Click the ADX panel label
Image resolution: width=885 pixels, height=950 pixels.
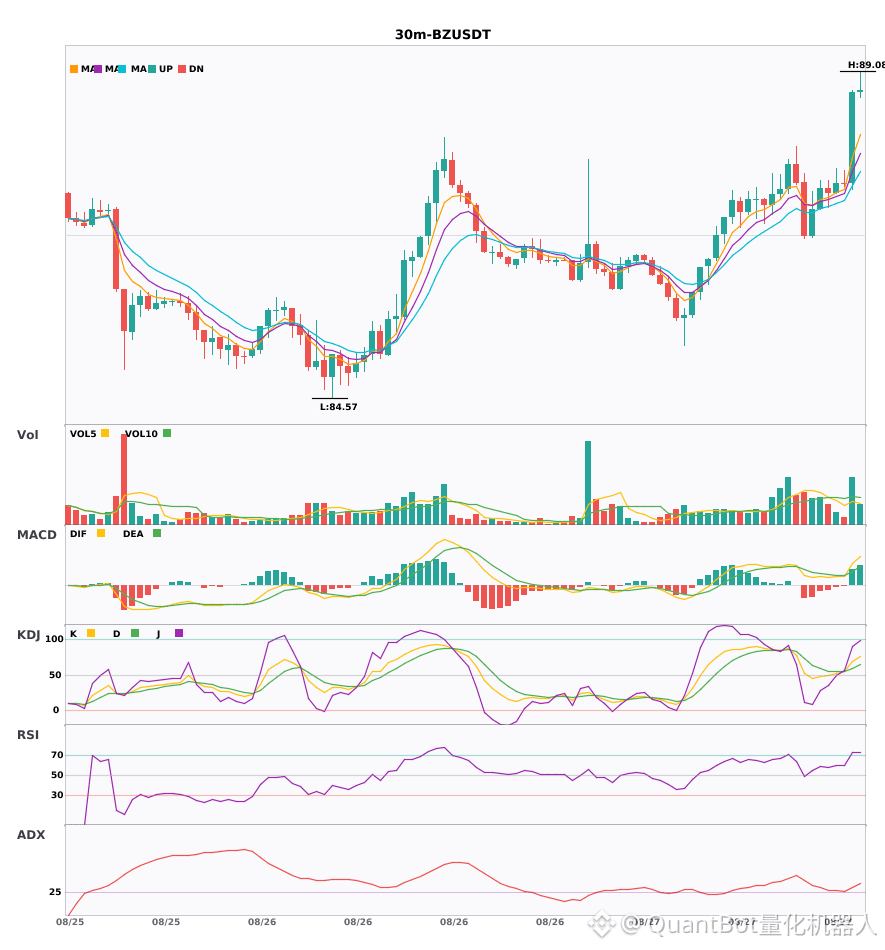click(31, 835)
